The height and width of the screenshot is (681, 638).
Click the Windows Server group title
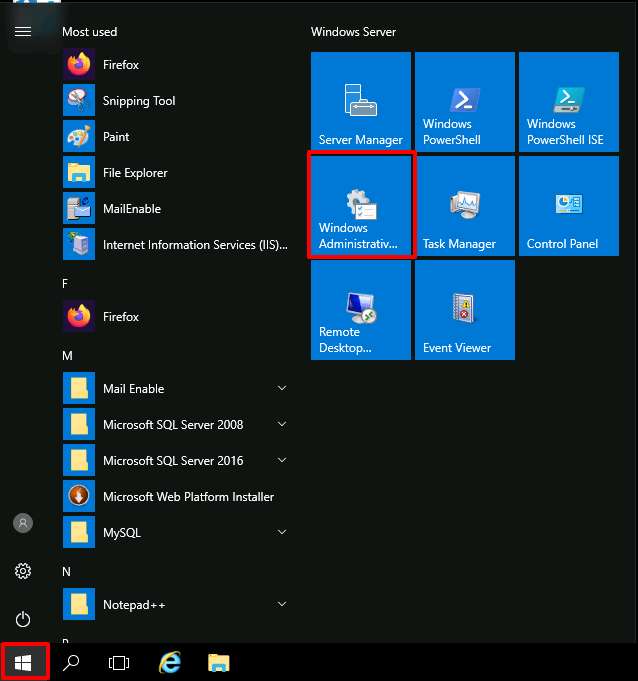pos(353,32)
